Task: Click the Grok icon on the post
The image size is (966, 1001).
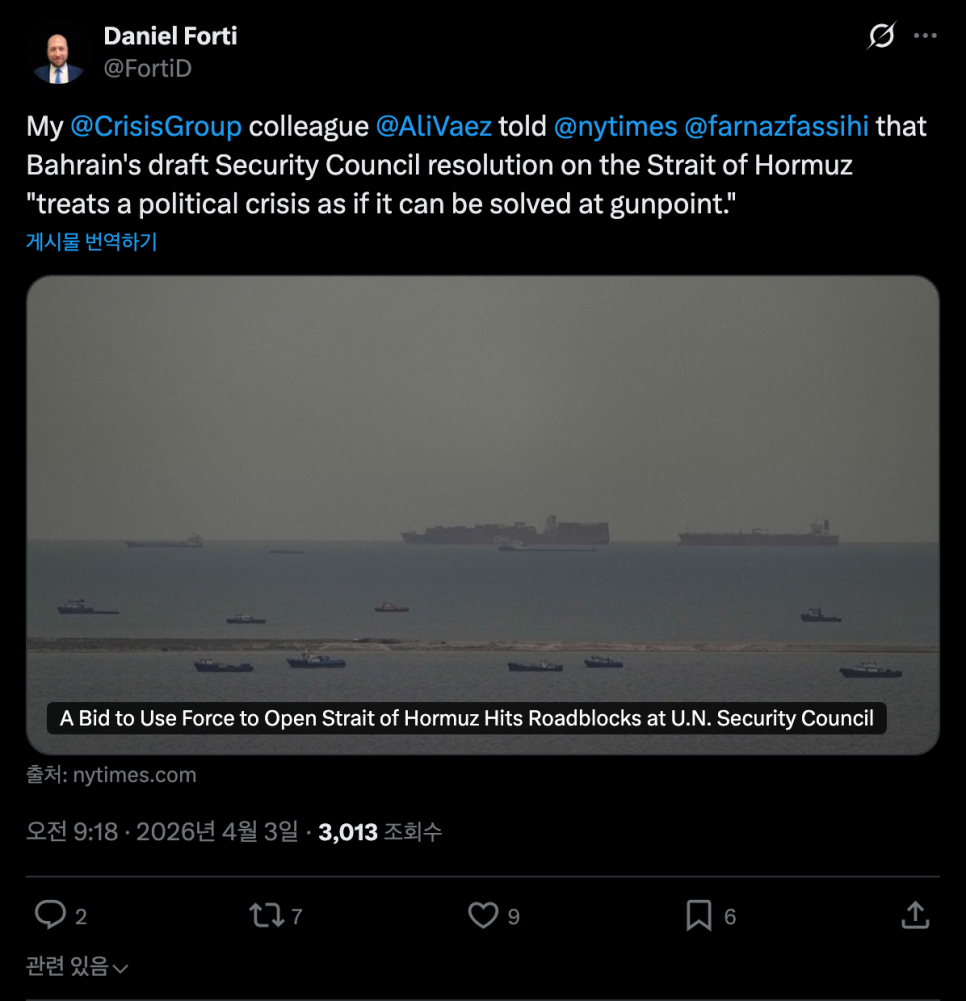Action: (x=881, y=37)
